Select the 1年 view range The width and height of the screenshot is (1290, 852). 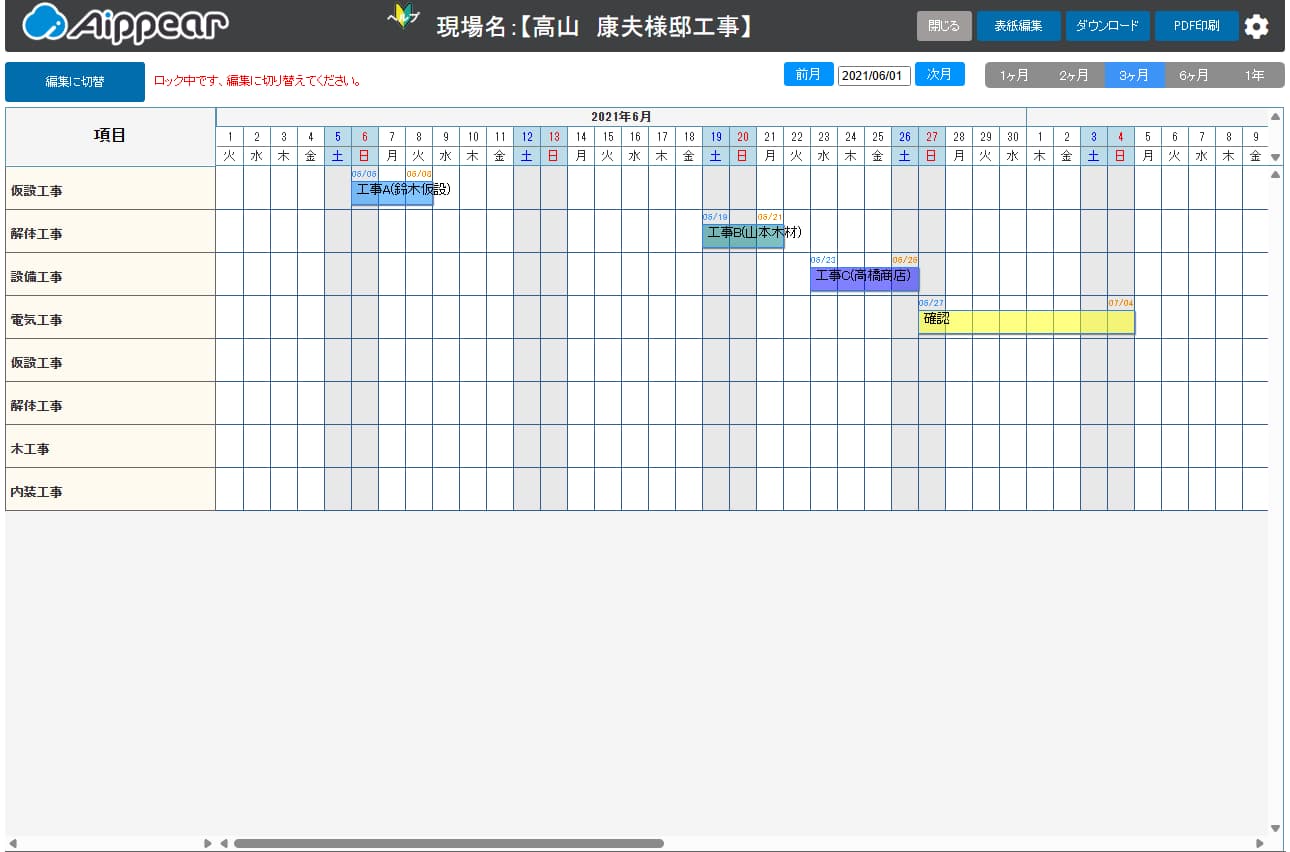(x=1254, y=75)
